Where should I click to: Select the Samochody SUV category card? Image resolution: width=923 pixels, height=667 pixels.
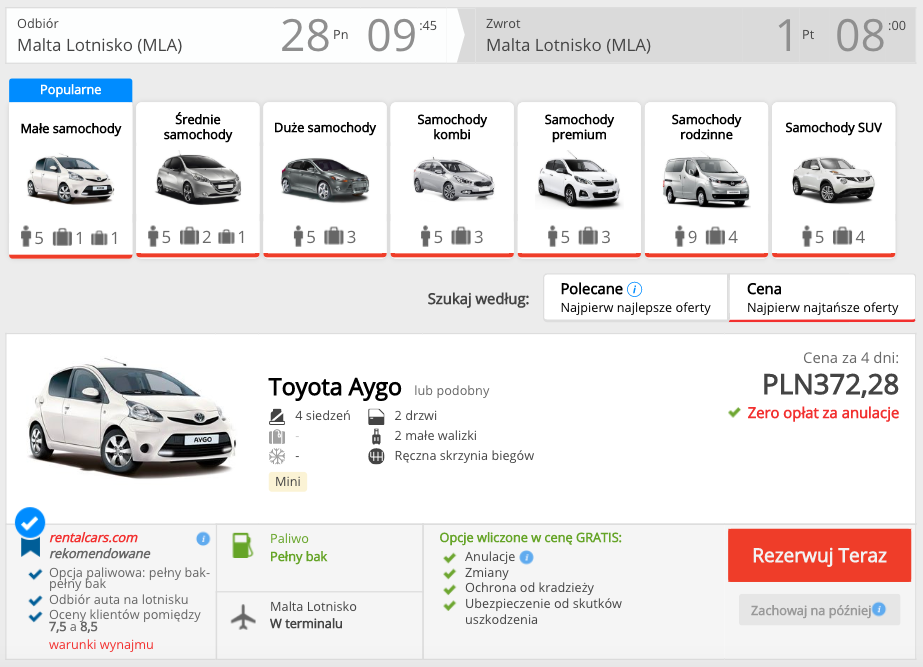point(834,180)
